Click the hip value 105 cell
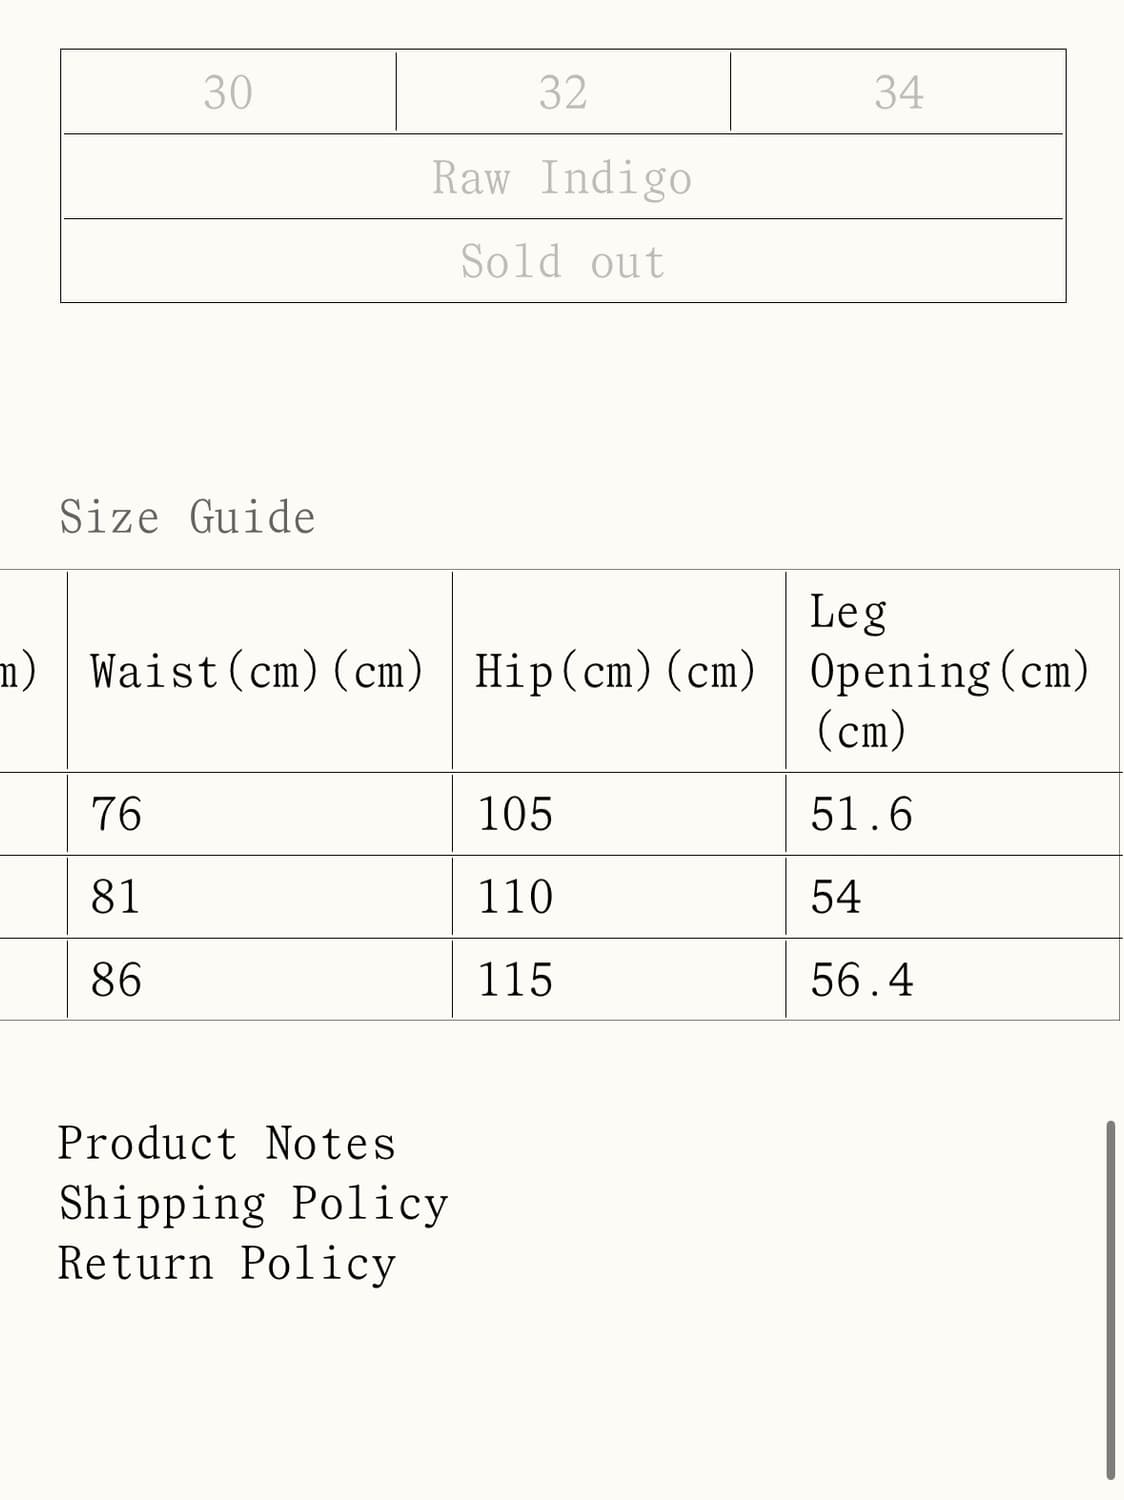Viewport: 1124px width, 1500px height. (619, 814)
